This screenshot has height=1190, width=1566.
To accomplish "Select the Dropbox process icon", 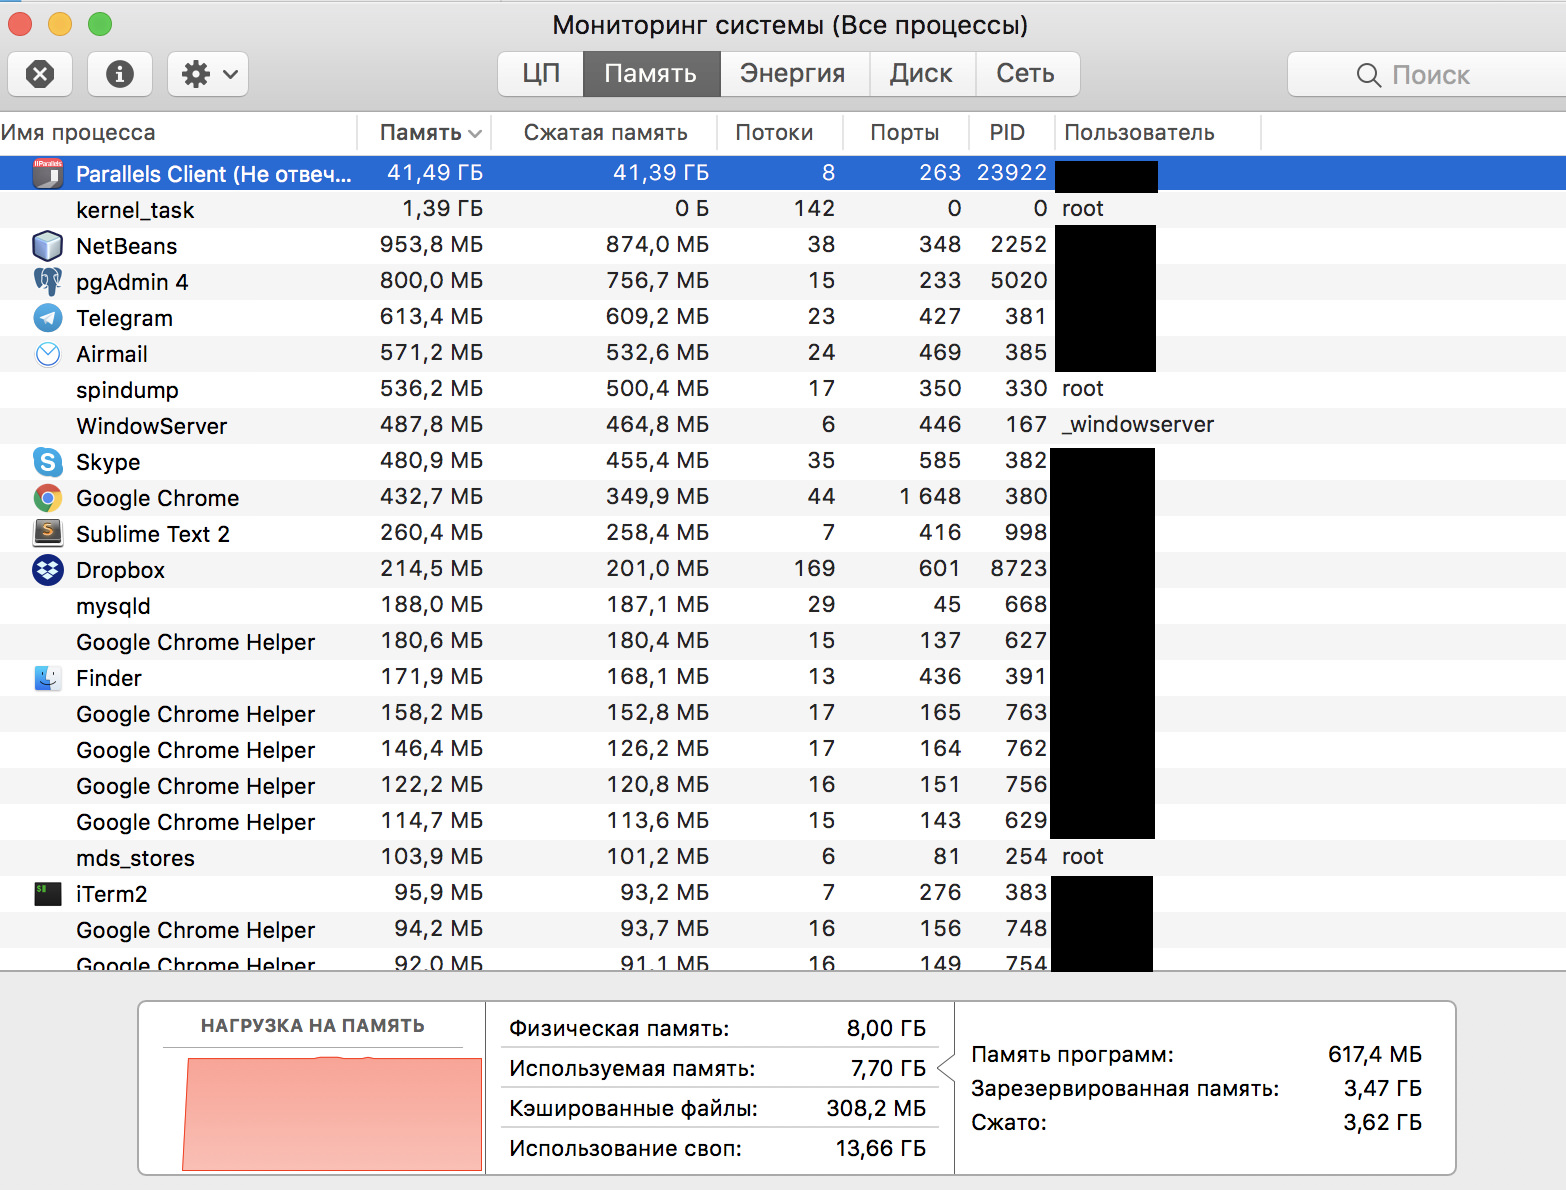I will 47,570.
